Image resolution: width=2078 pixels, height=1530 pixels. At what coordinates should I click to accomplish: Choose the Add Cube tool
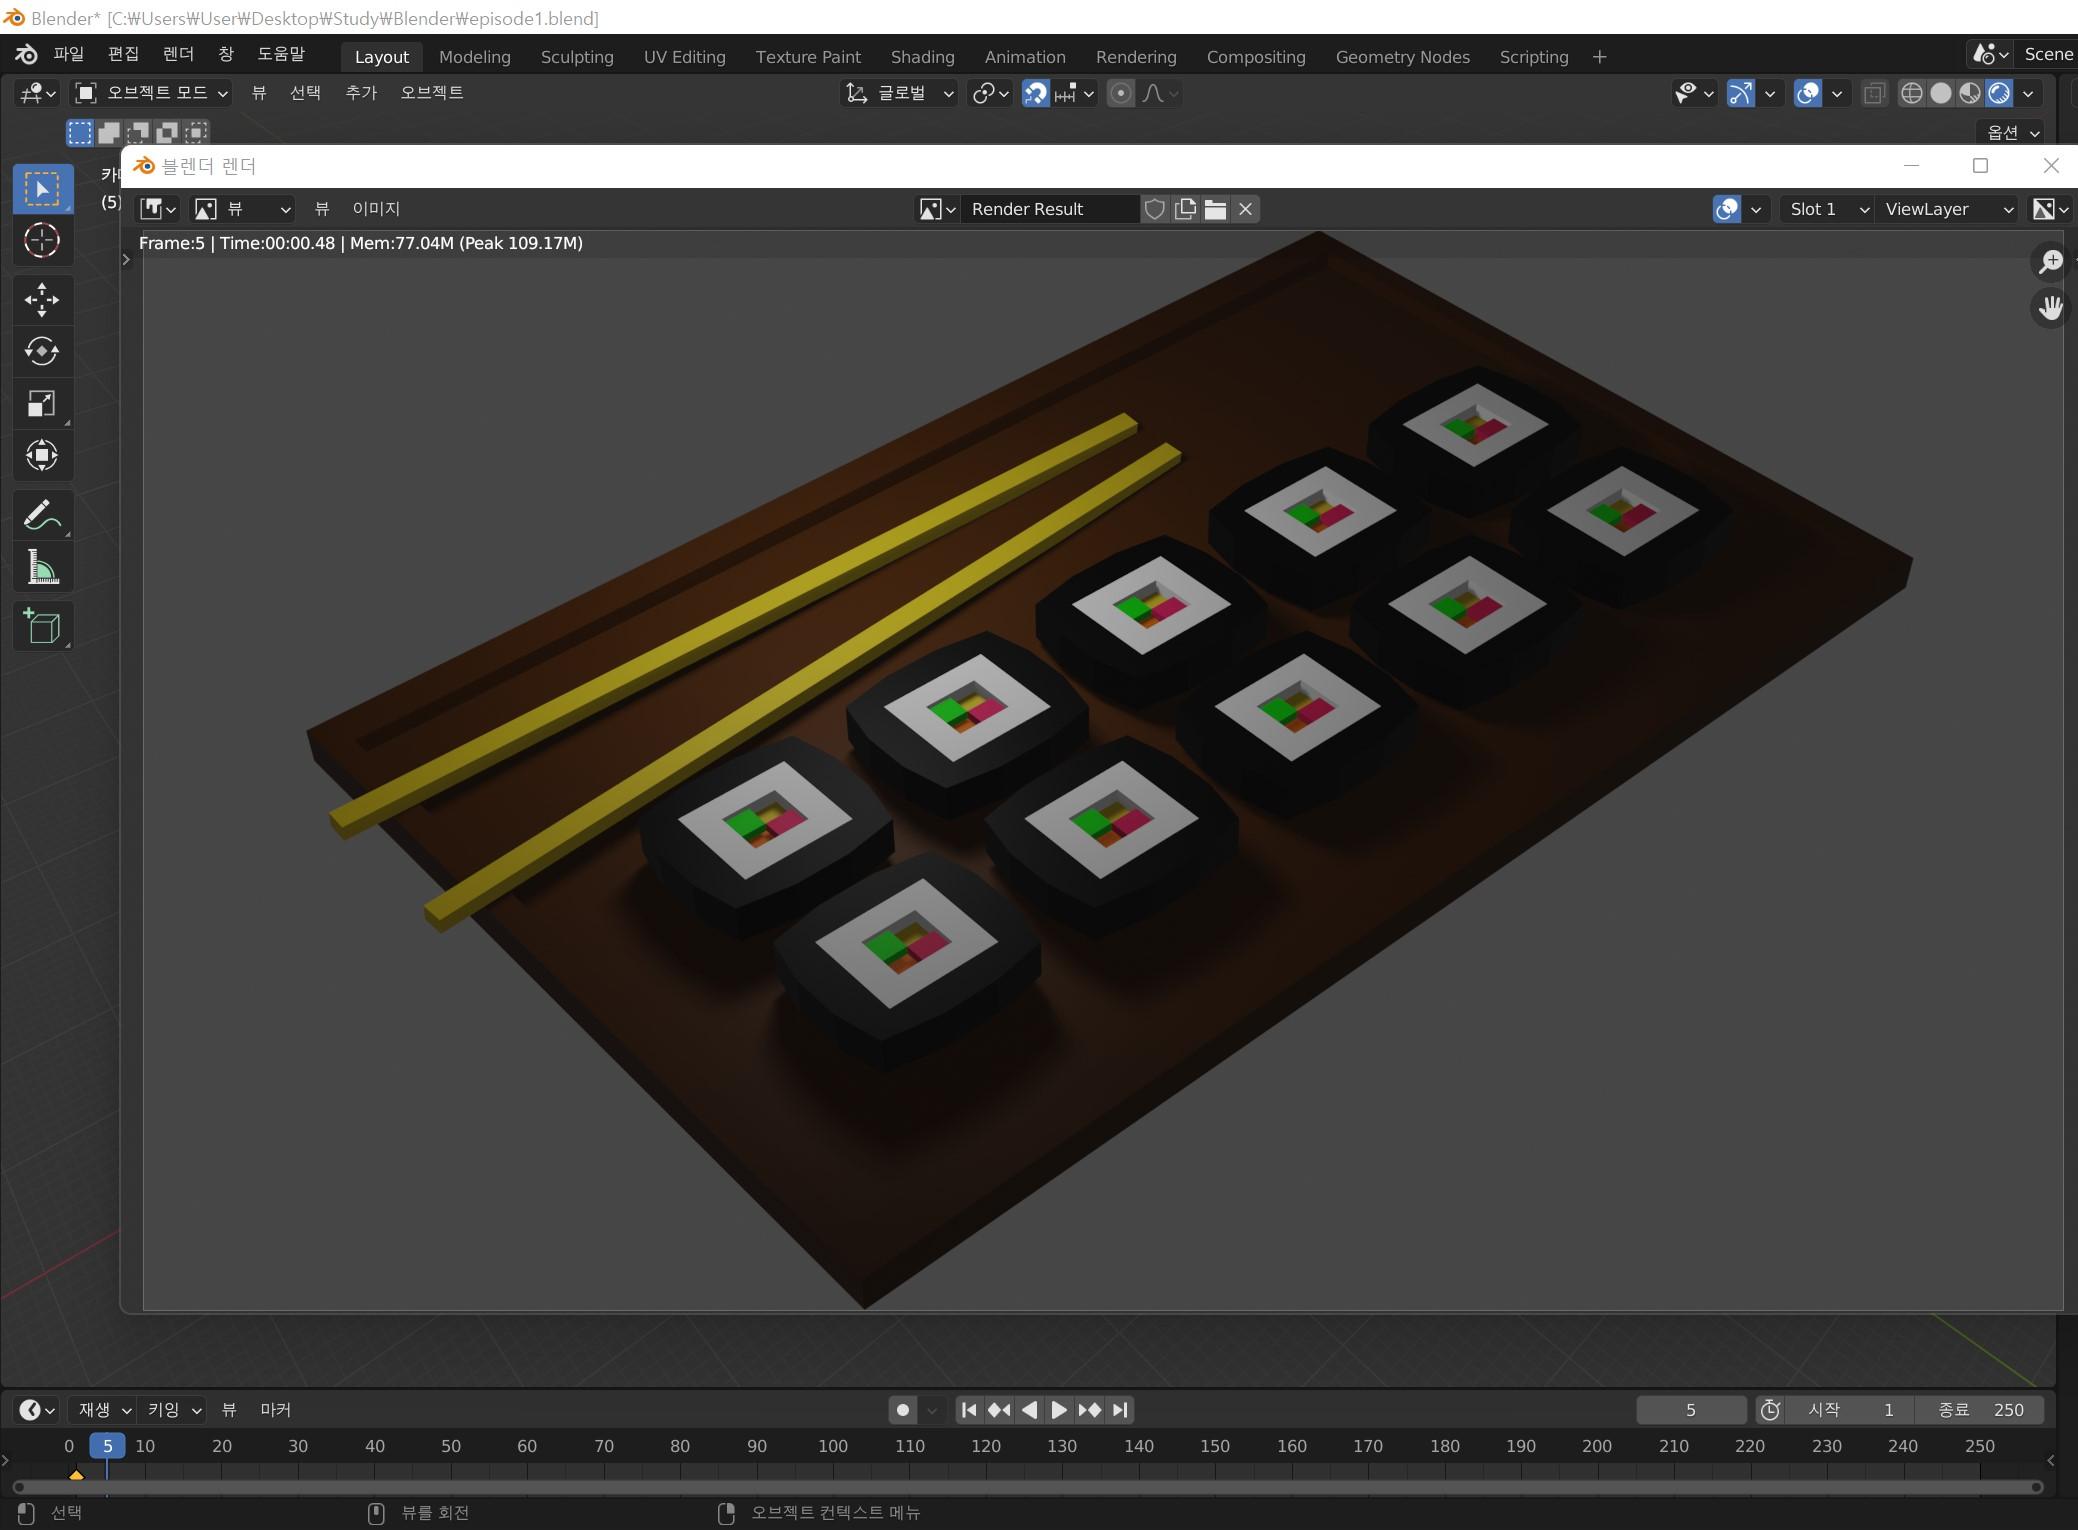click(x=42, y=626)
